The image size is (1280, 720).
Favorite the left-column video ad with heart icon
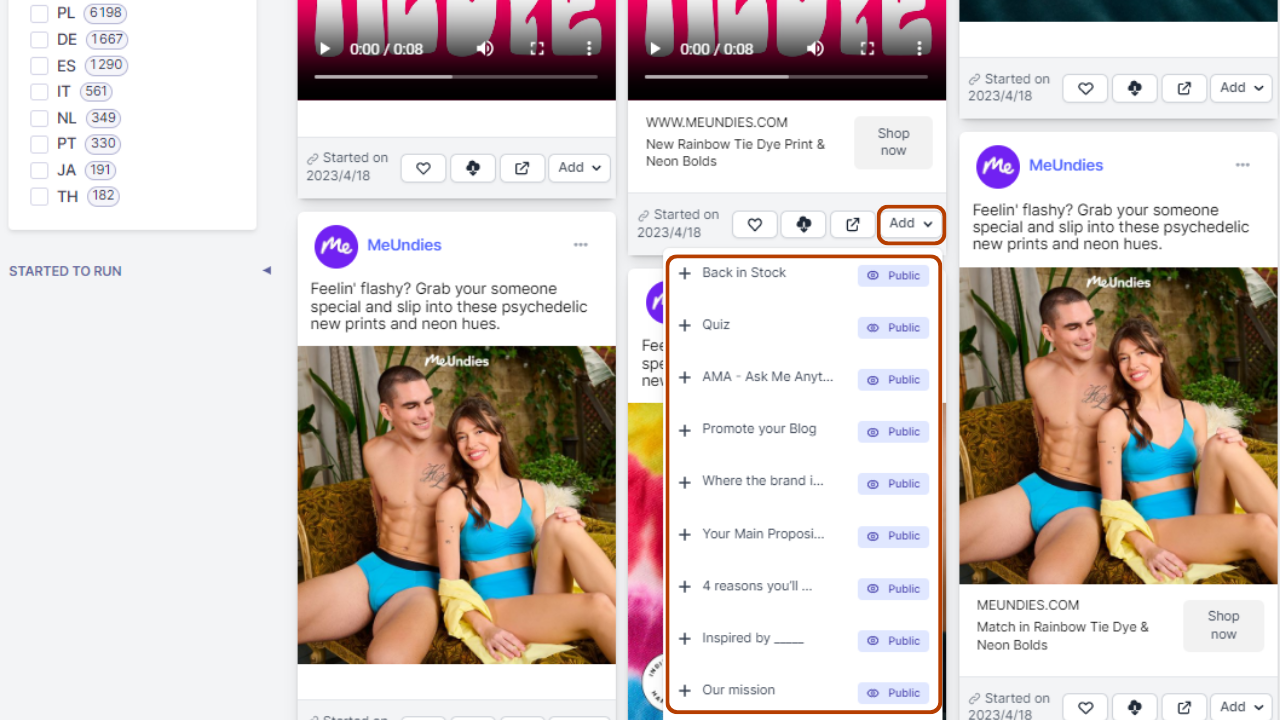423,168
